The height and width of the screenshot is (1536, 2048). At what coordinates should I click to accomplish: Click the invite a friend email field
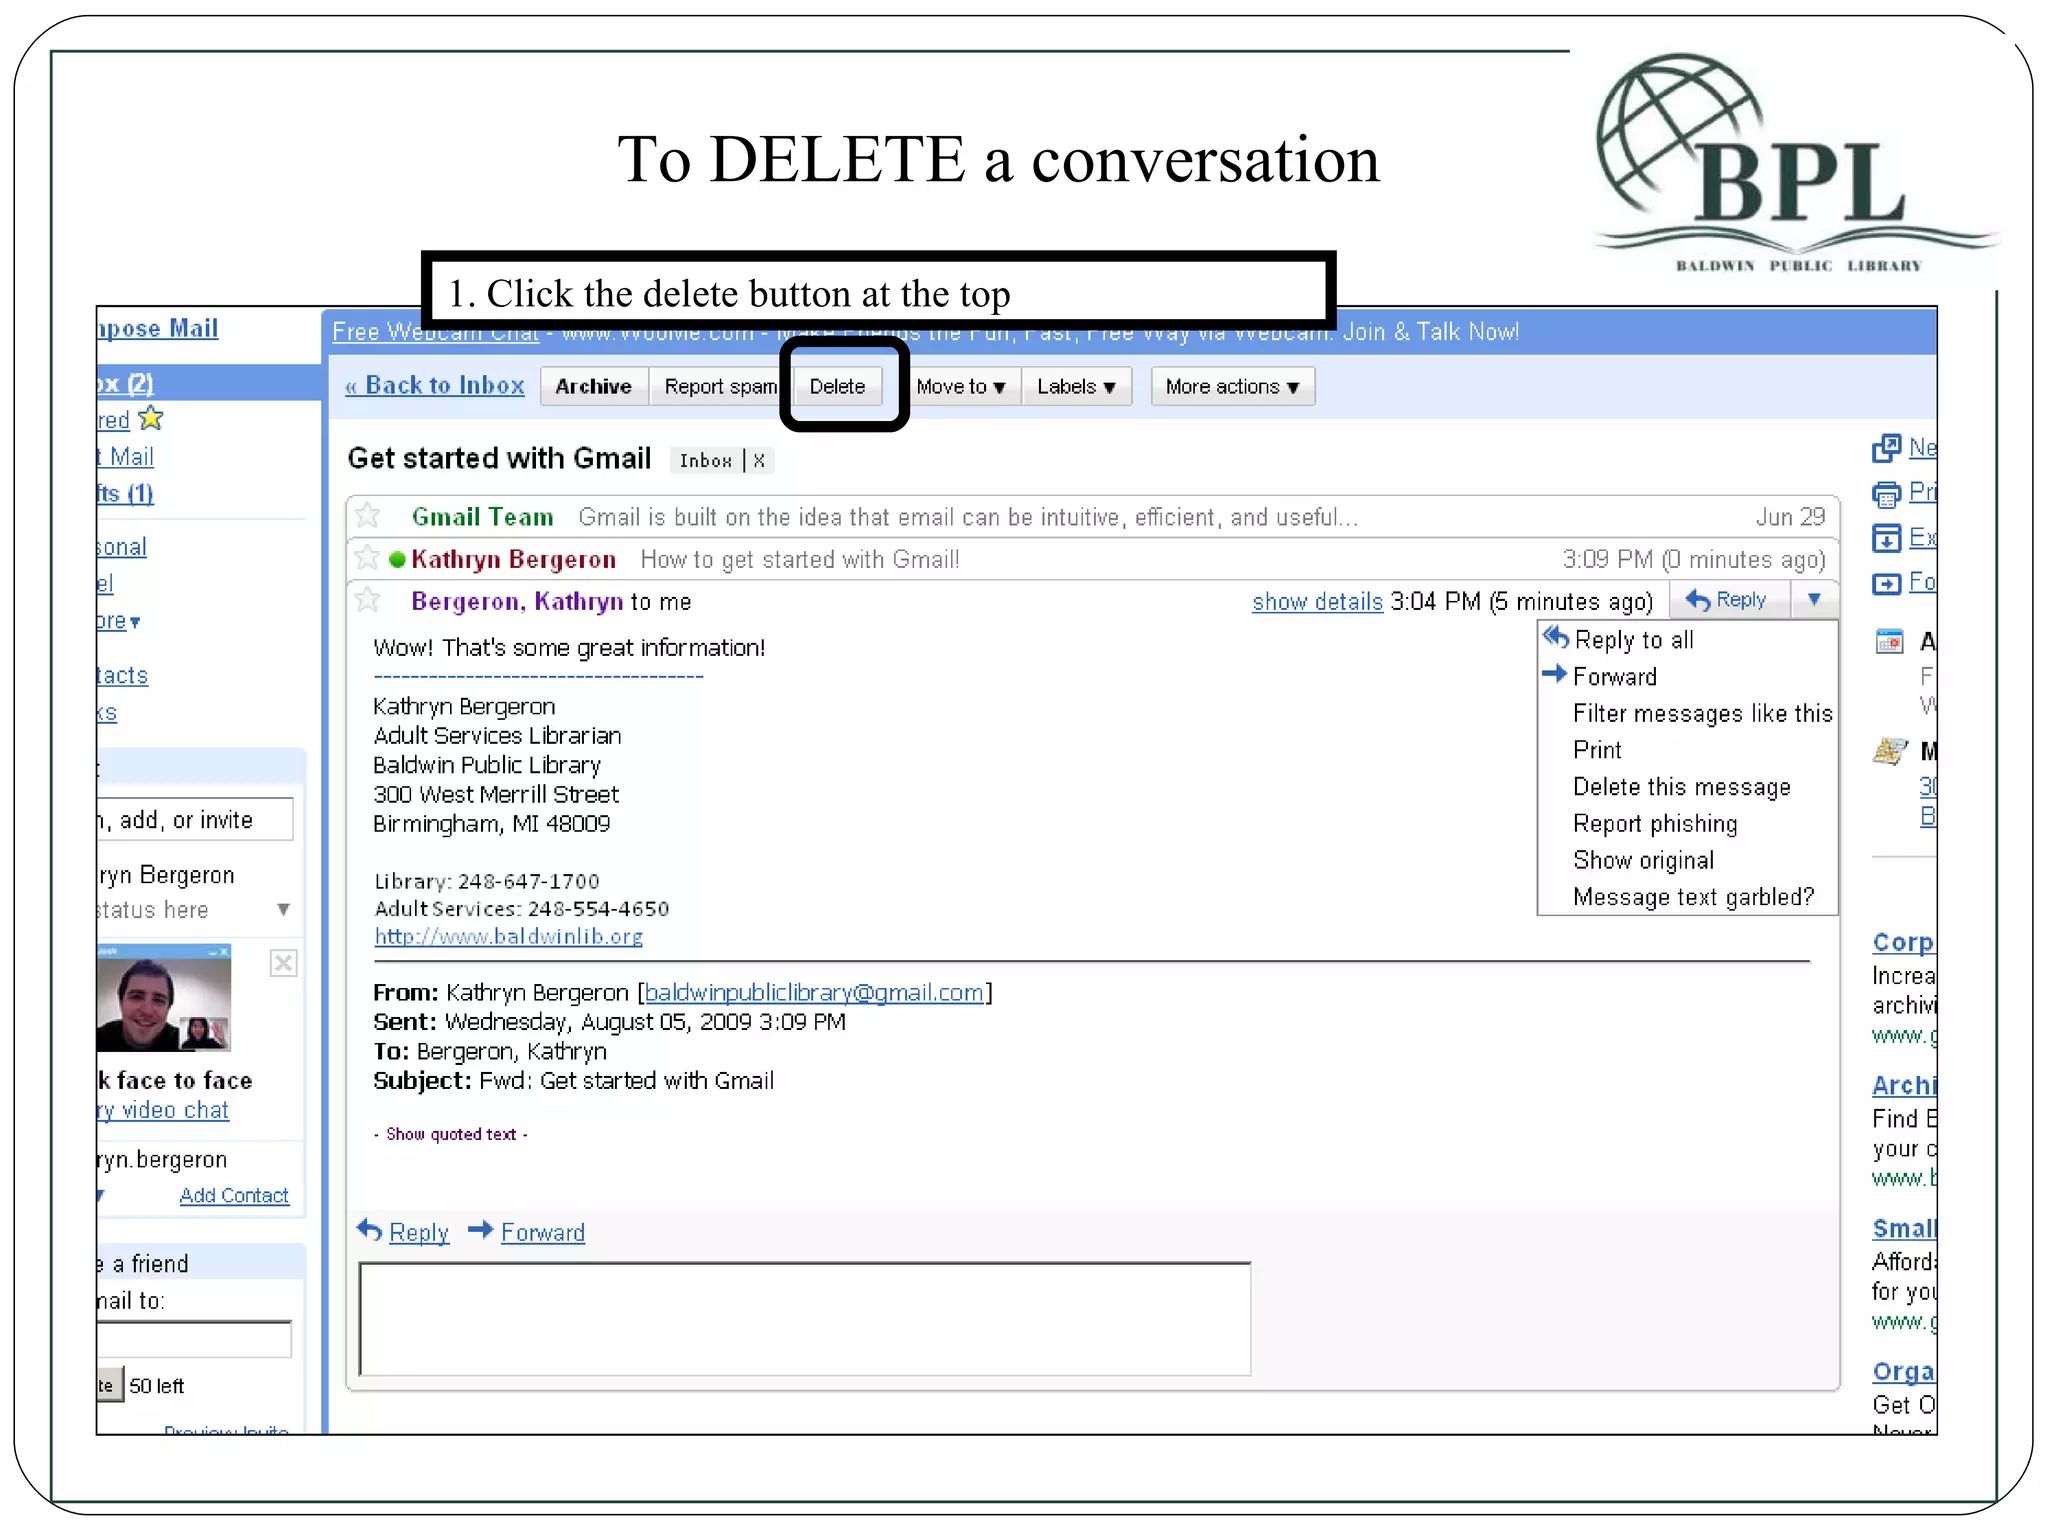click(194, 1339)
